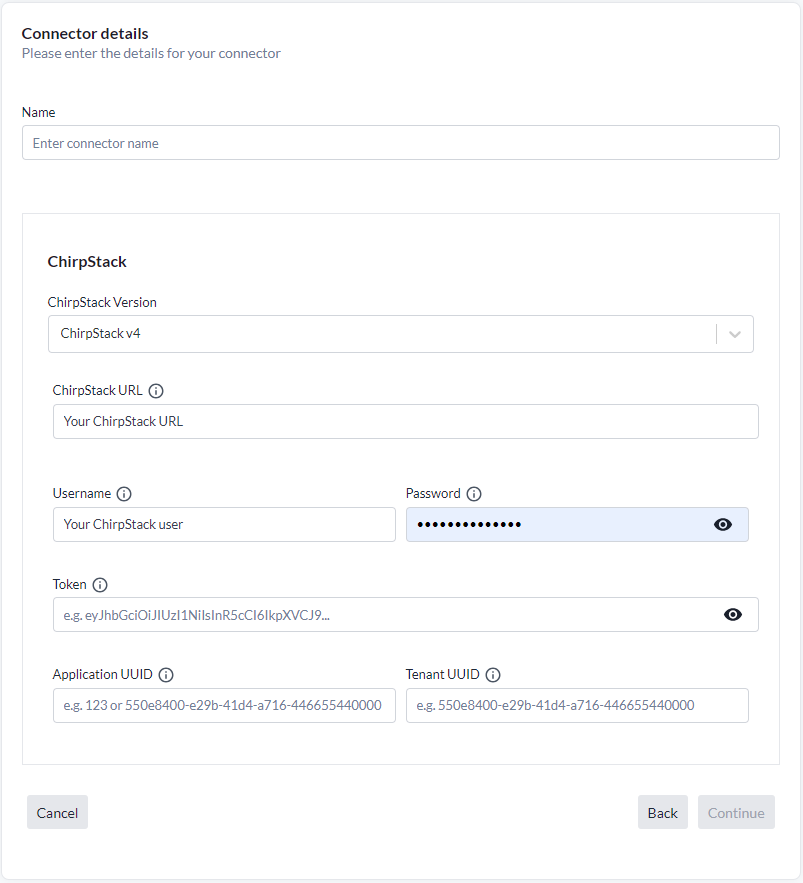The image size is (803, 883).
Task: Click the Password info icon
Action: click(474, 494)
